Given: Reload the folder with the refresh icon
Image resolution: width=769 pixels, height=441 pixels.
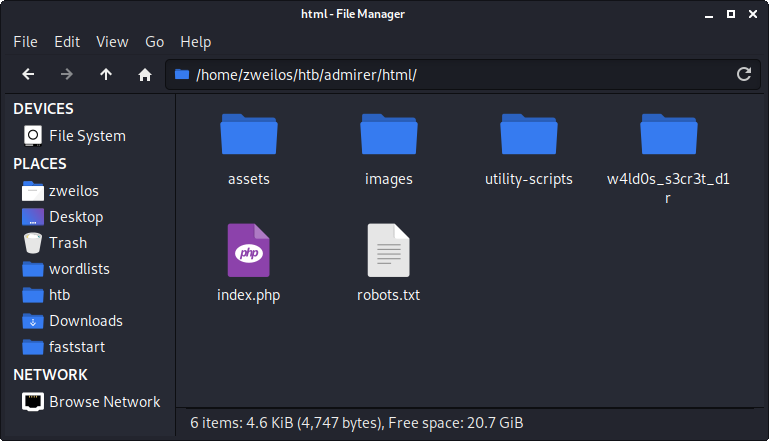Looking at the screenshot, I should coord(743,75).
